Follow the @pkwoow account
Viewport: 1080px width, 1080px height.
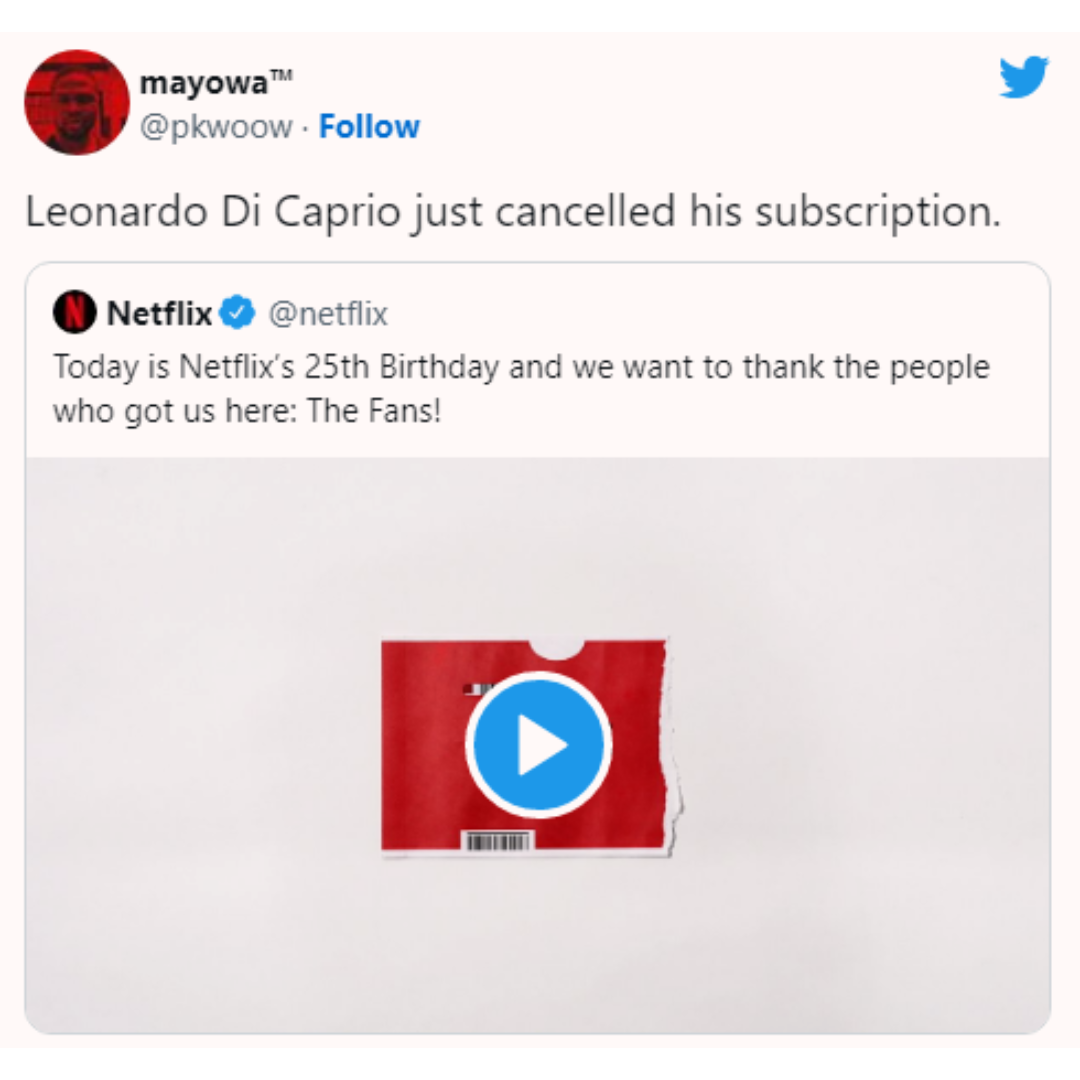[x=369, y=127]
